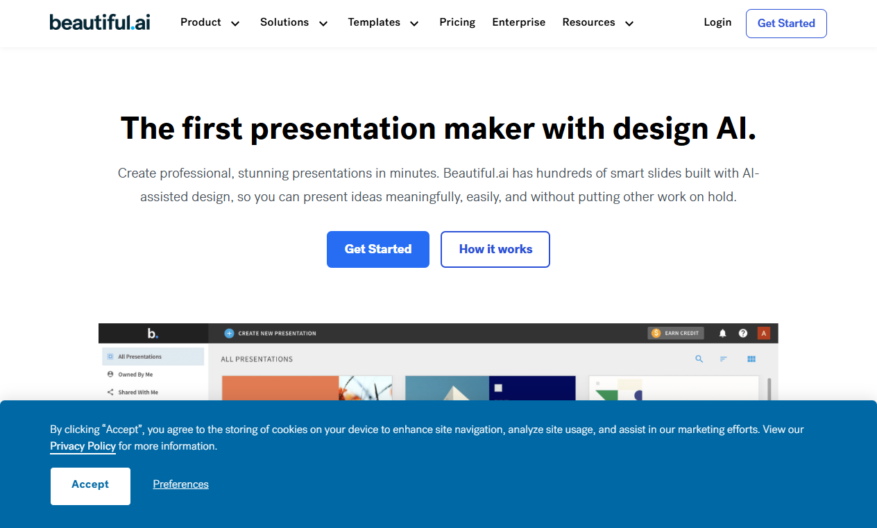Open the Templates menu
Screen dimensions: 877x528
[x=374, y=22]
